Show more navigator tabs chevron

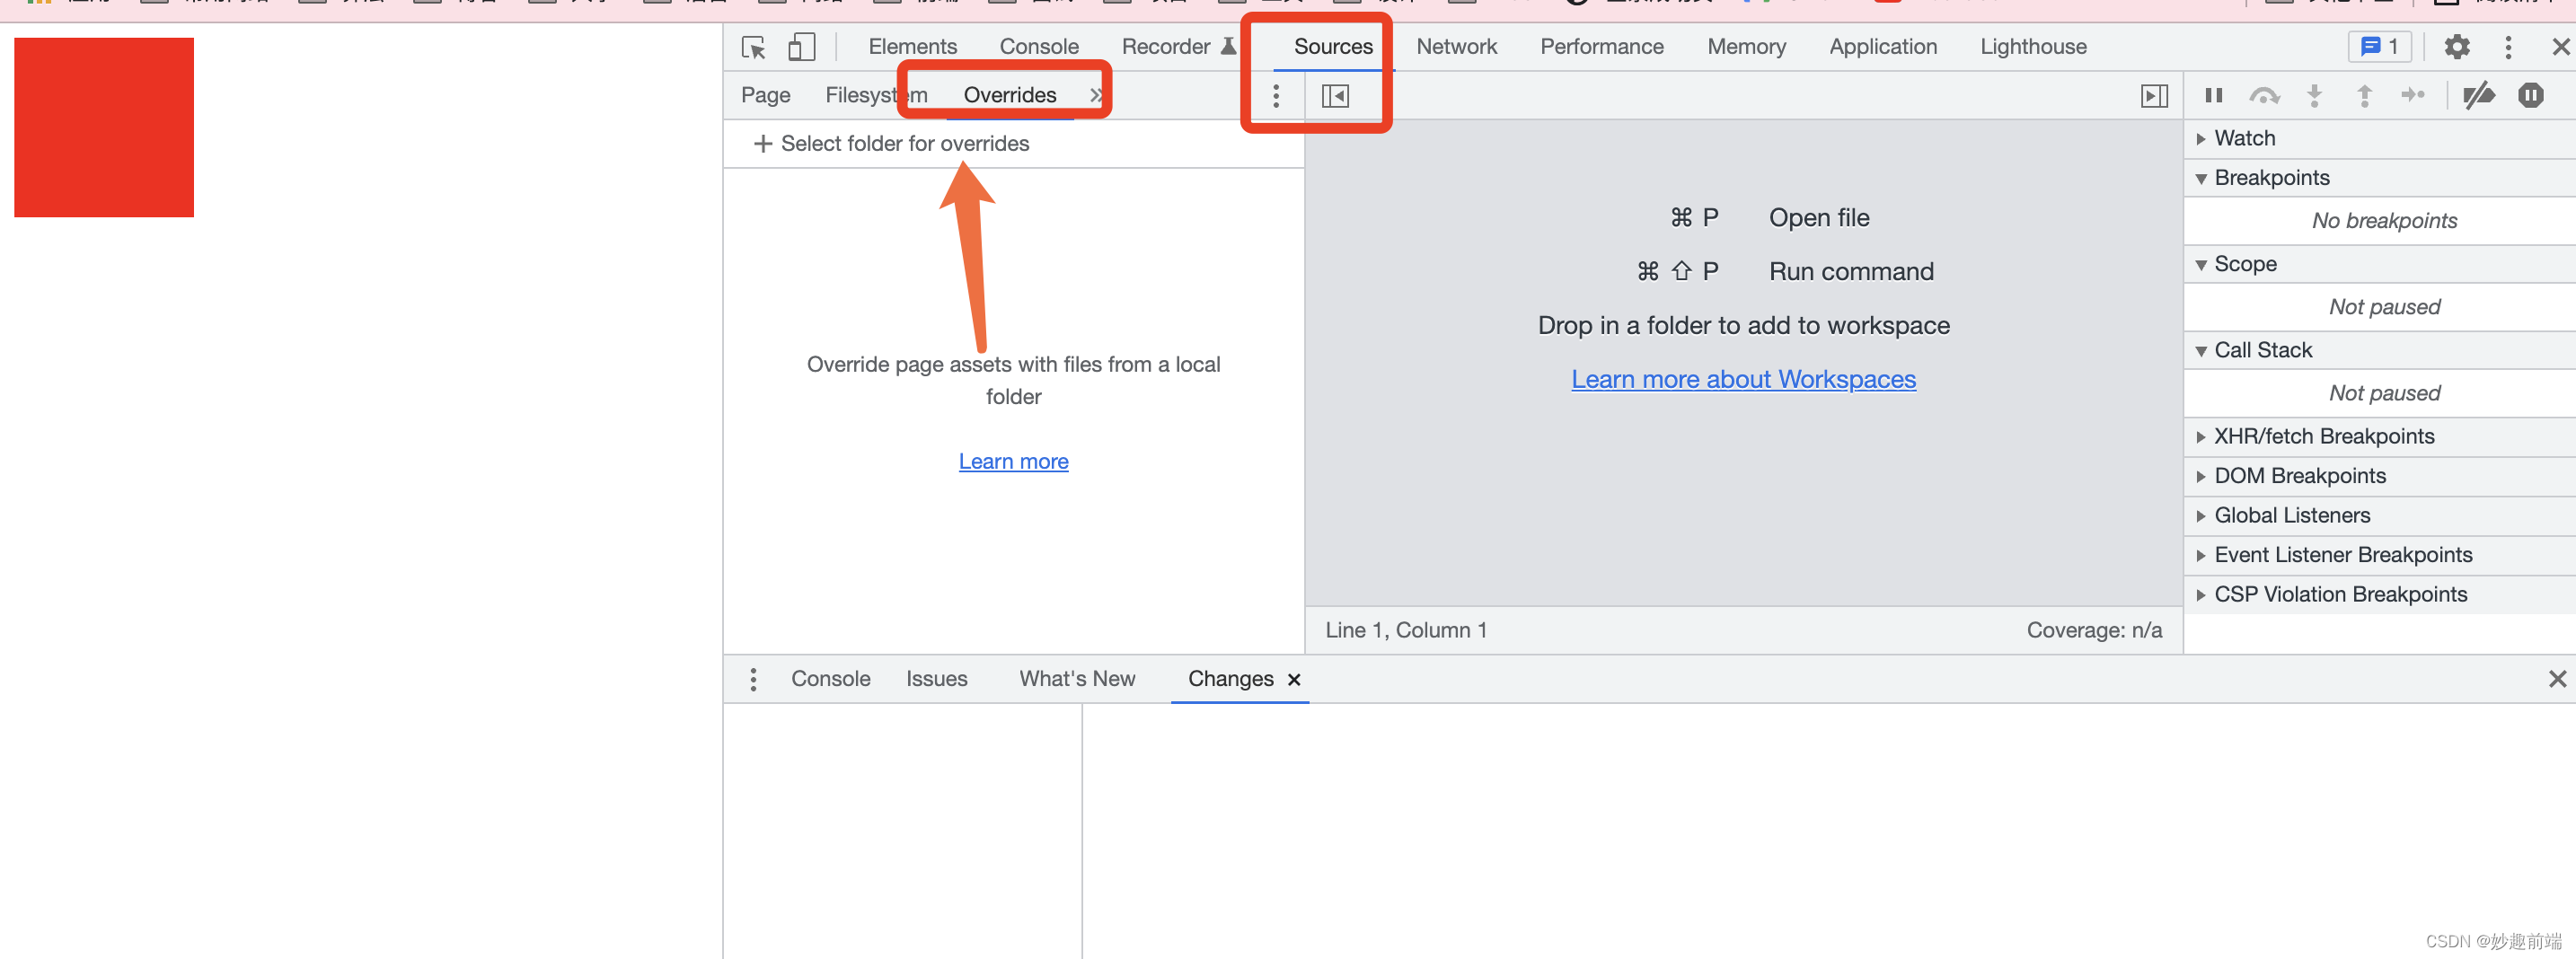(1096, 96)
